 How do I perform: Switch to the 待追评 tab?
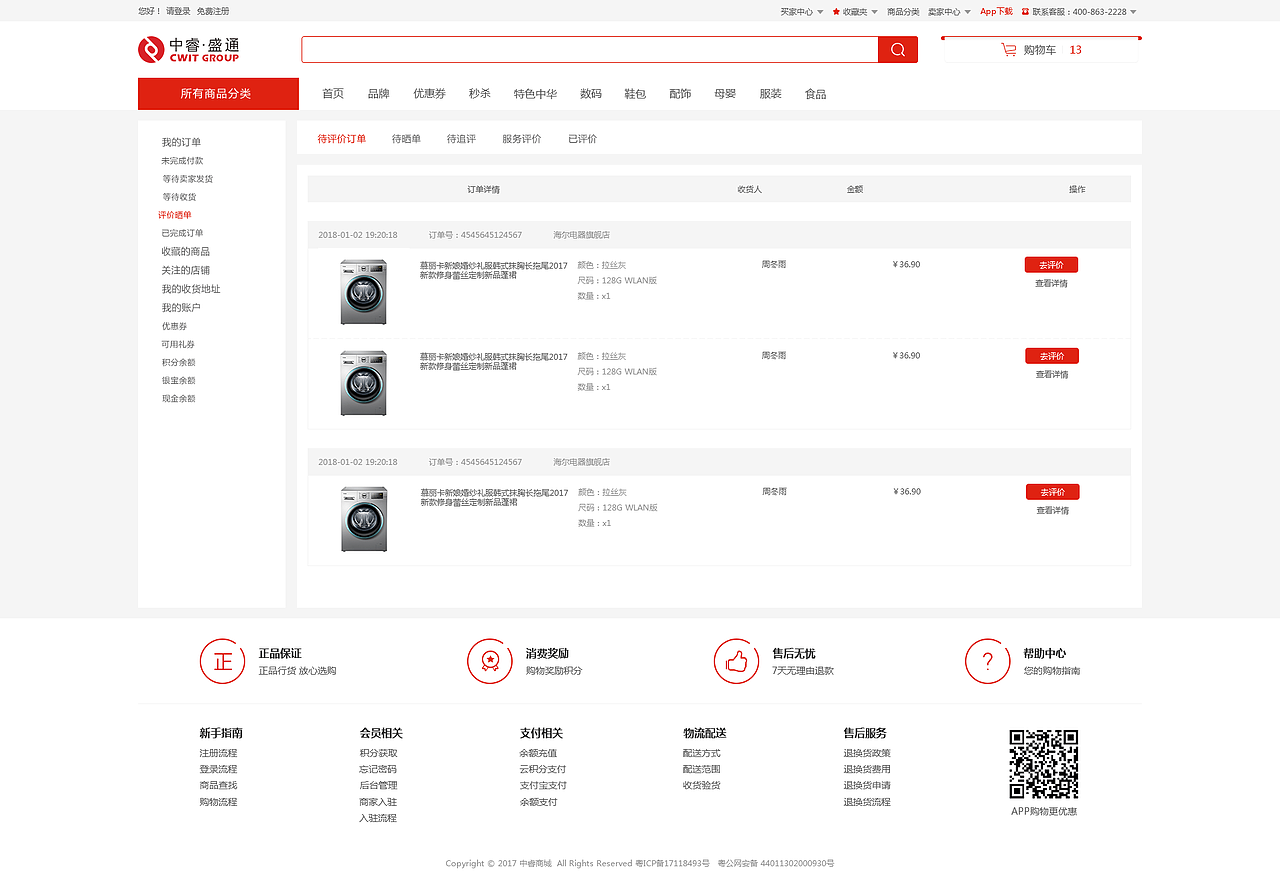461,139
